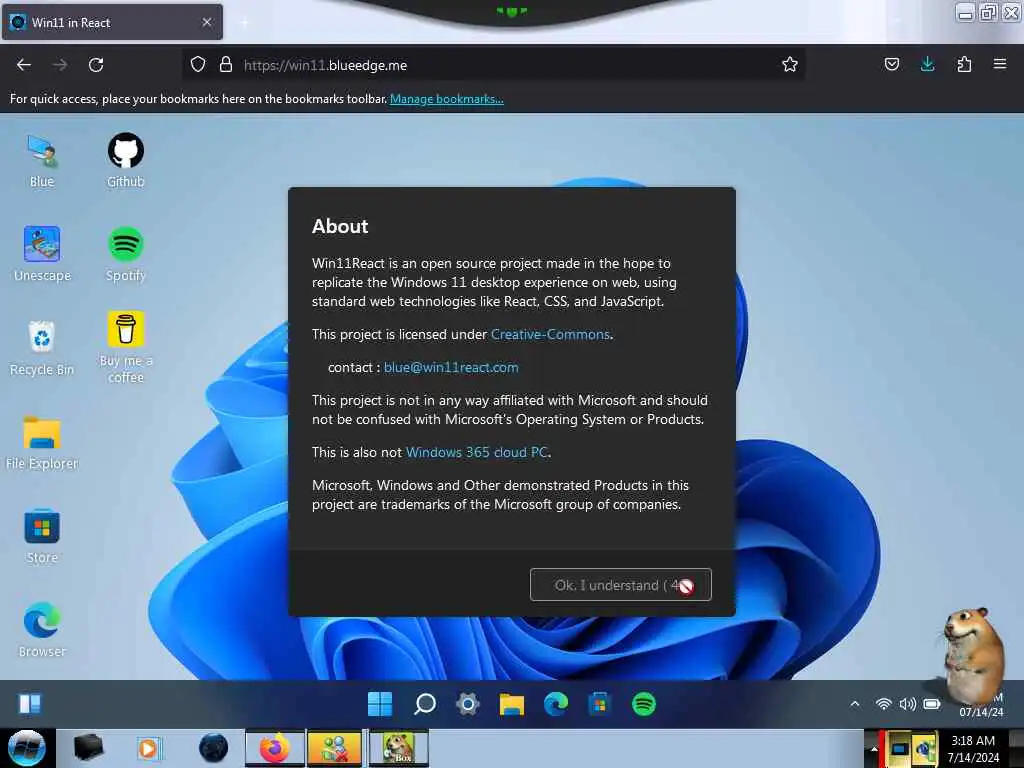The width and height of the screenshot is (1024, 768).
Task: Click the Ok, I understand button
Action: [620, 585]
